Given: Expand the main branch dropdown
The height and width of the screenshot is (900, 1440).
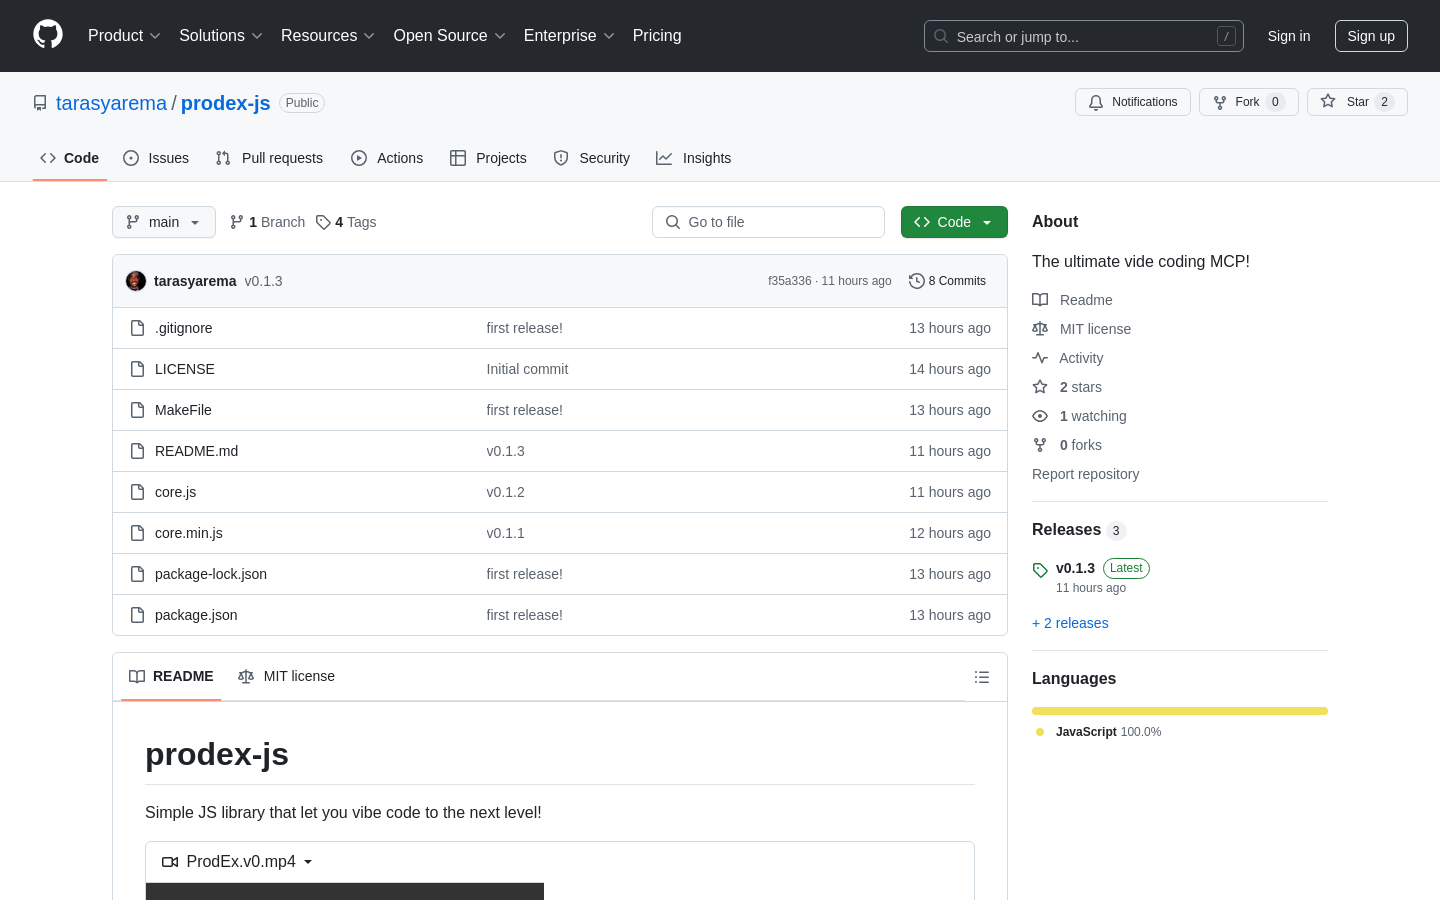Looking at the screenshot, I should 164,222.
